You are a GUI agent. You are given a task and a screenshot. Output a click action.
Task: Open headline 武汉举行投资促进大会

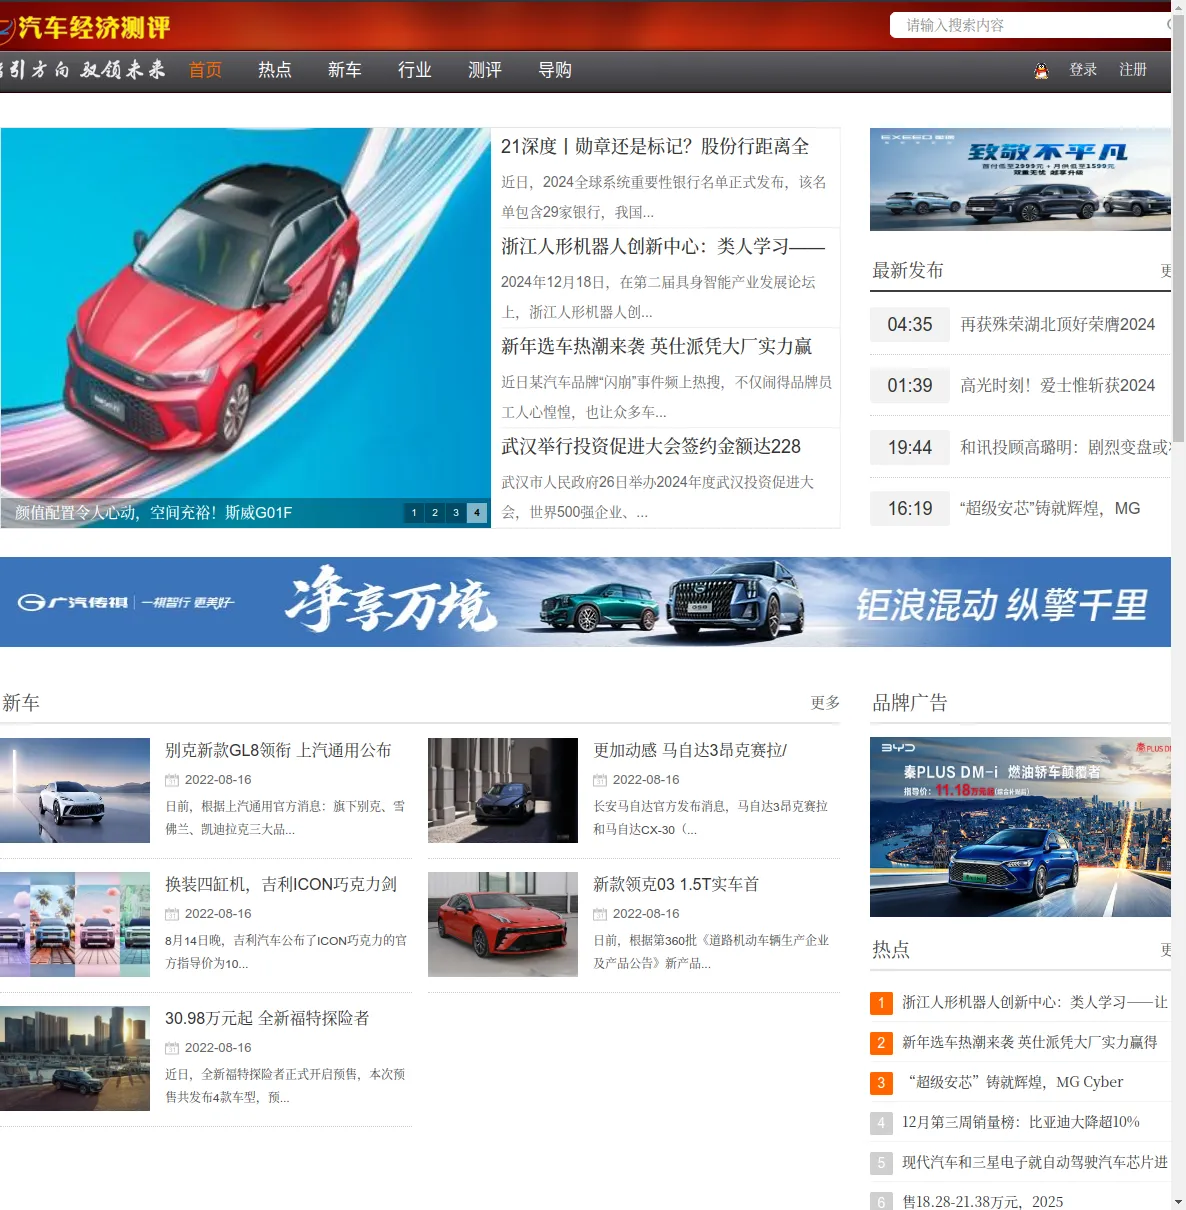point(651,447)
